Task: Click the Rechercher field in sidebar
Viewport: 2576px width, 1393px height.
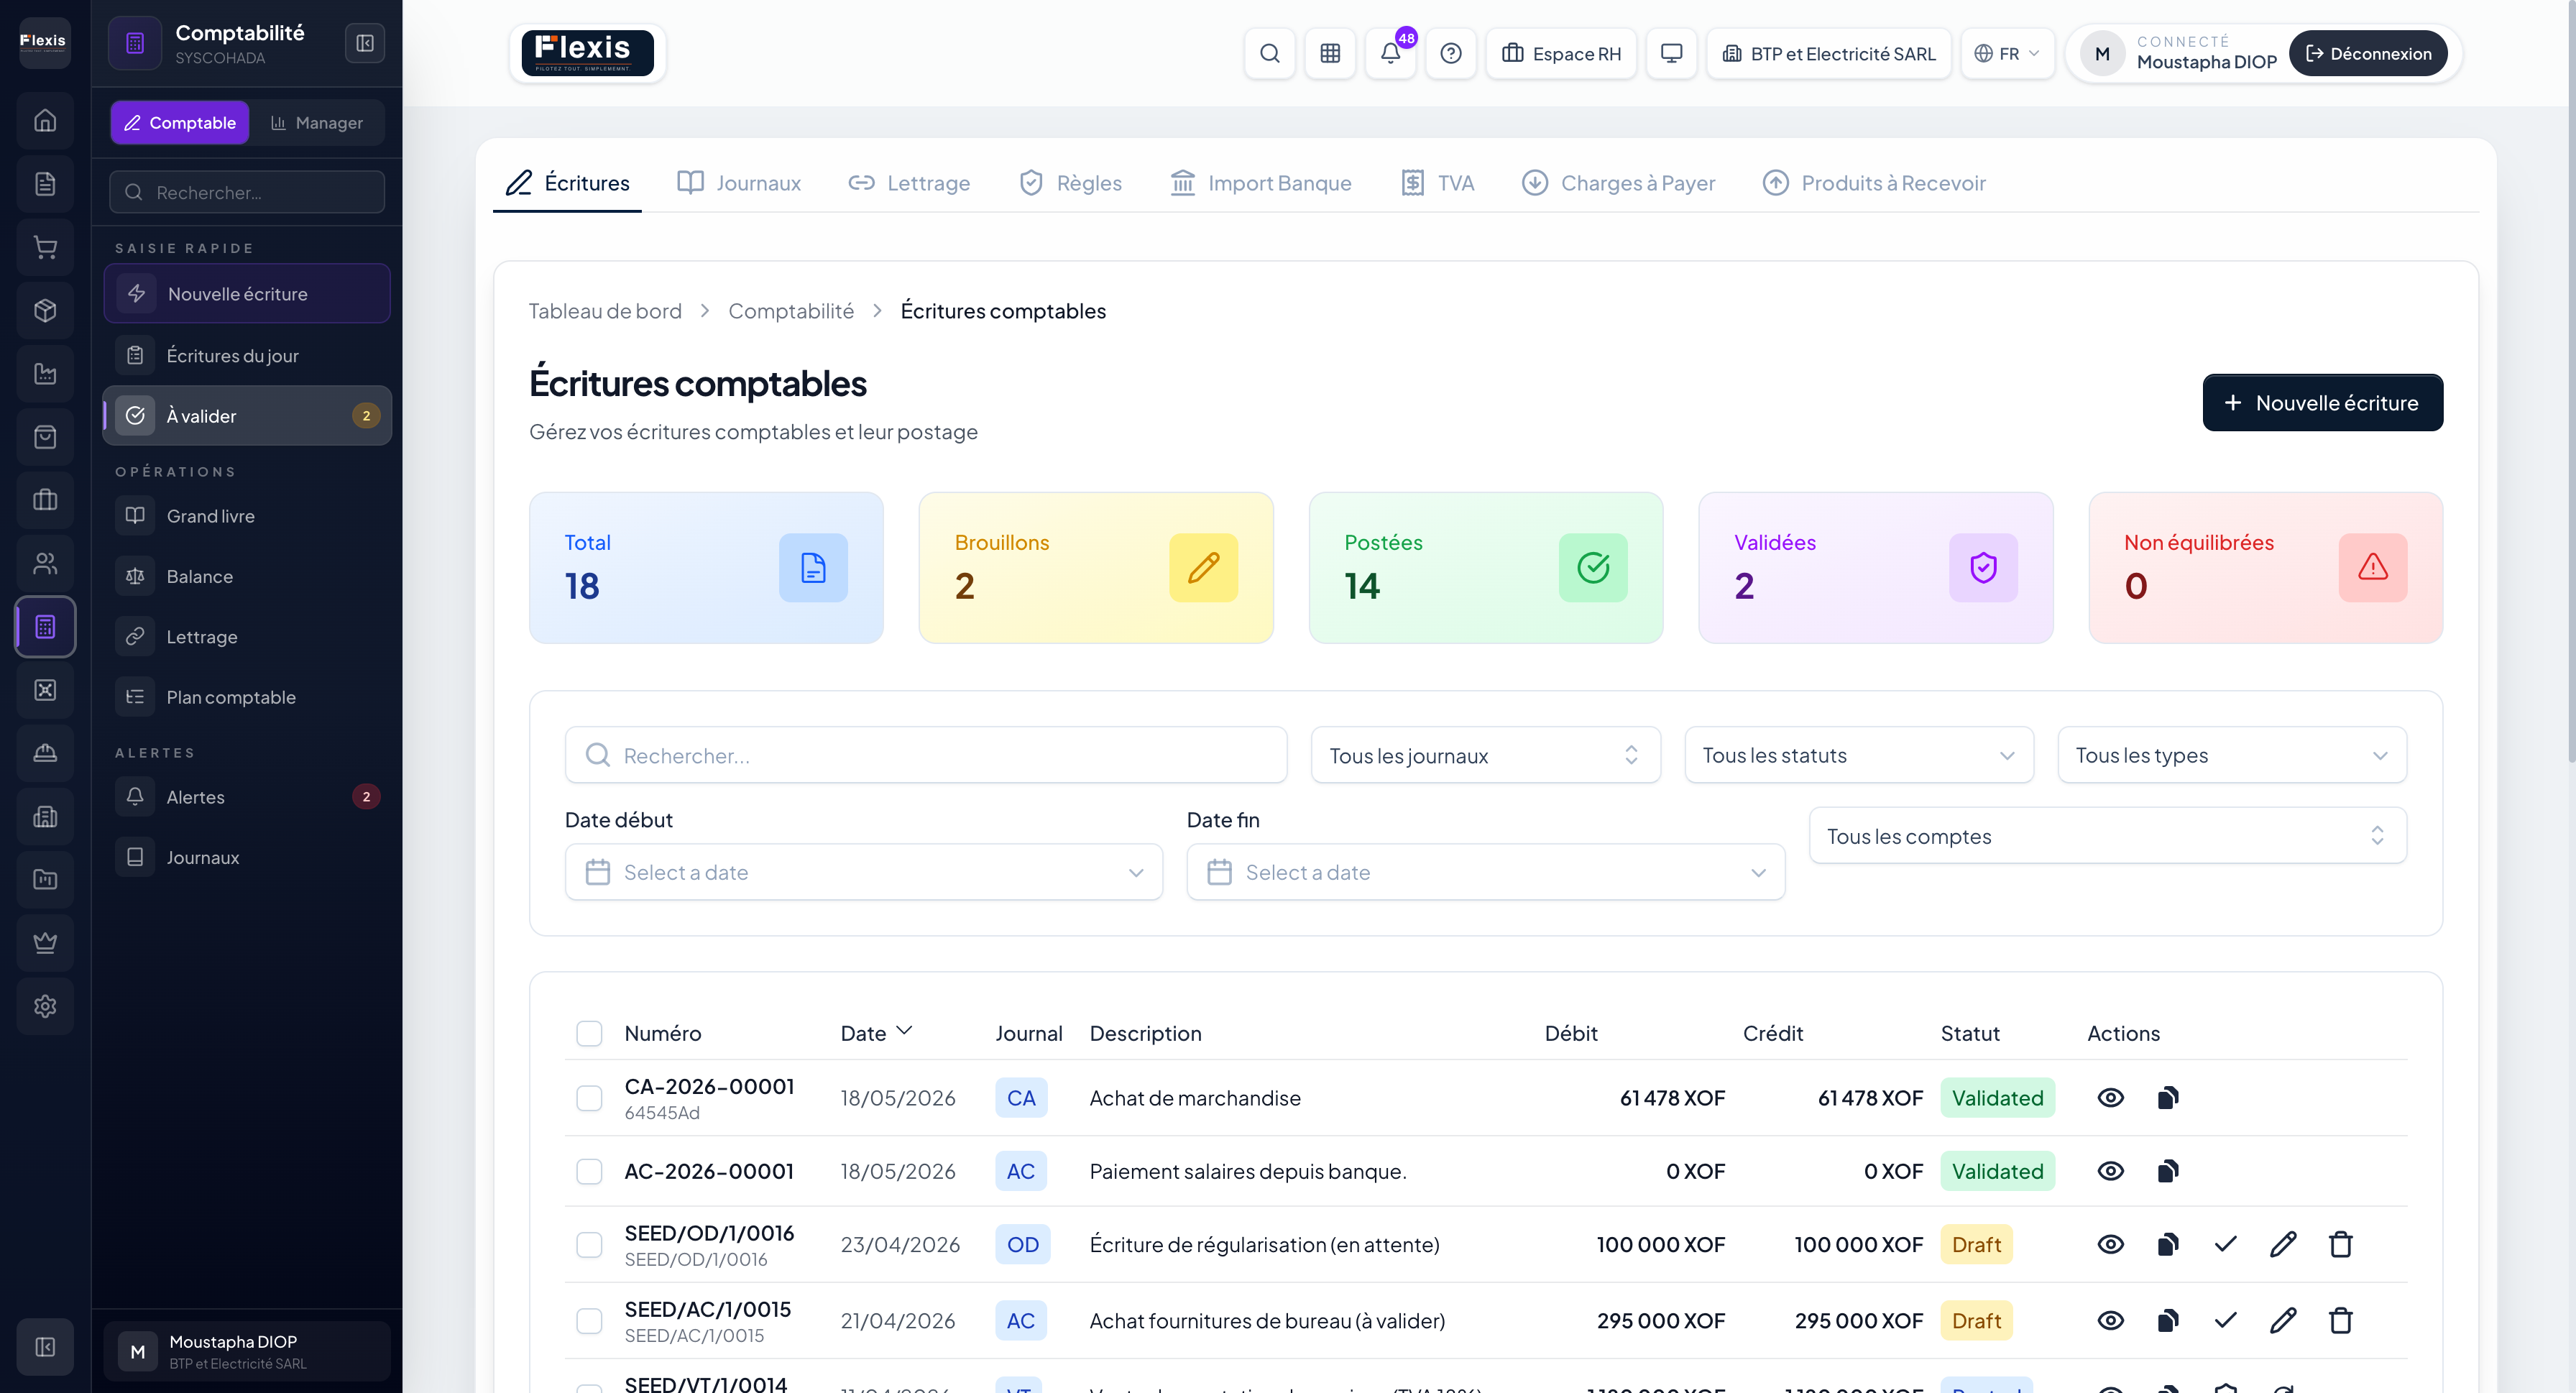Action: point(246,192)
